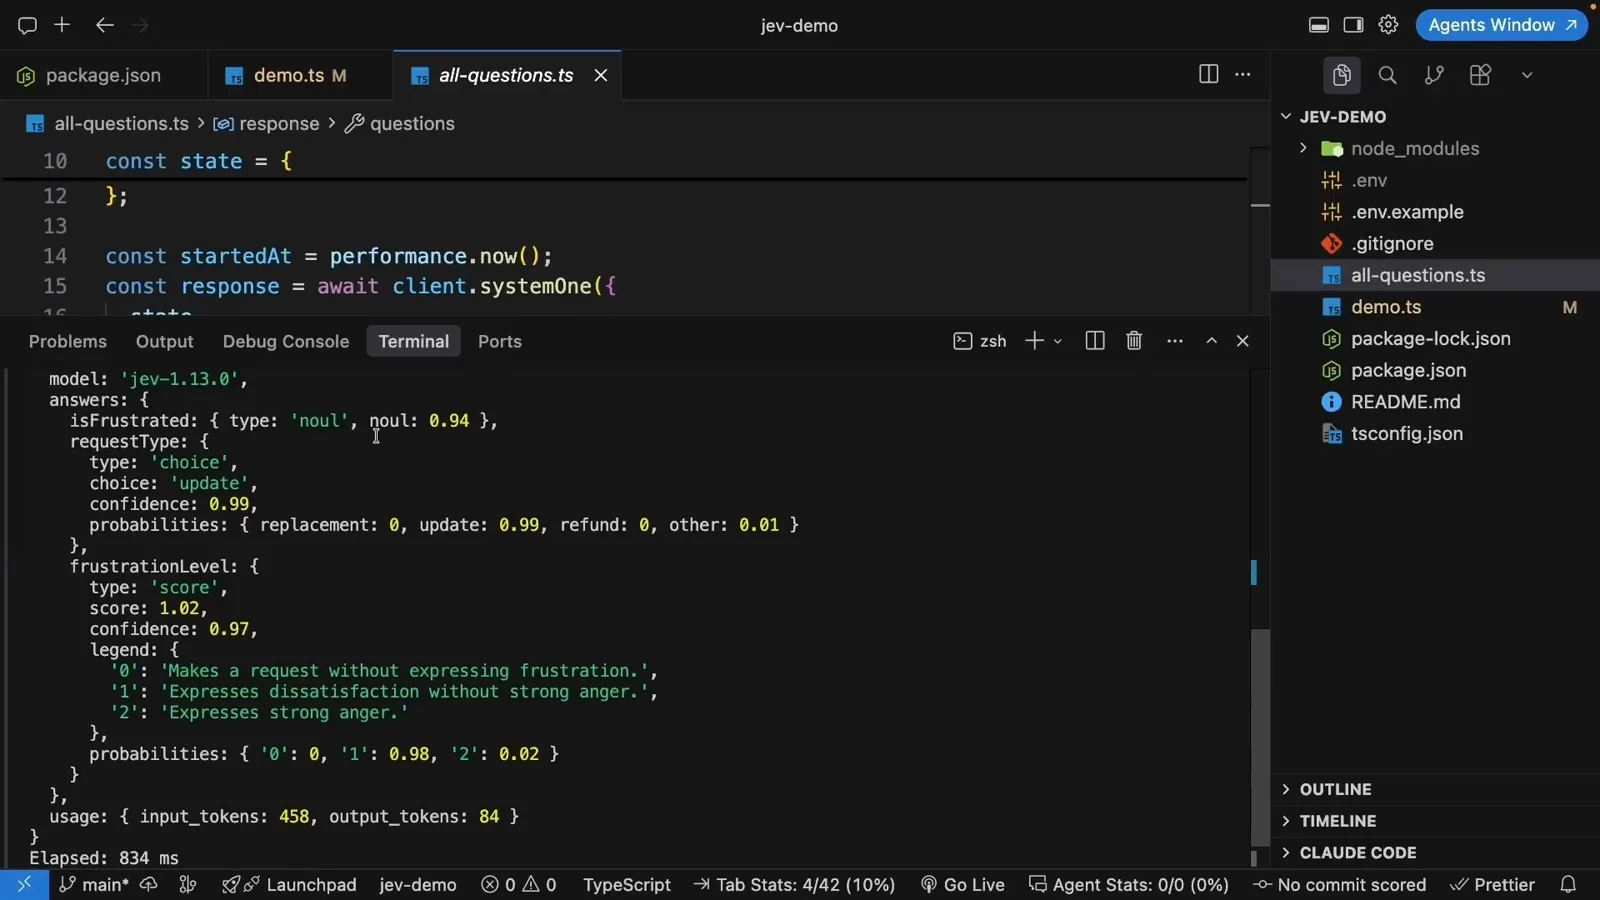The image size is (1600, 900).
Task: Open the Agents Window button
Action: coord(1502,25)
